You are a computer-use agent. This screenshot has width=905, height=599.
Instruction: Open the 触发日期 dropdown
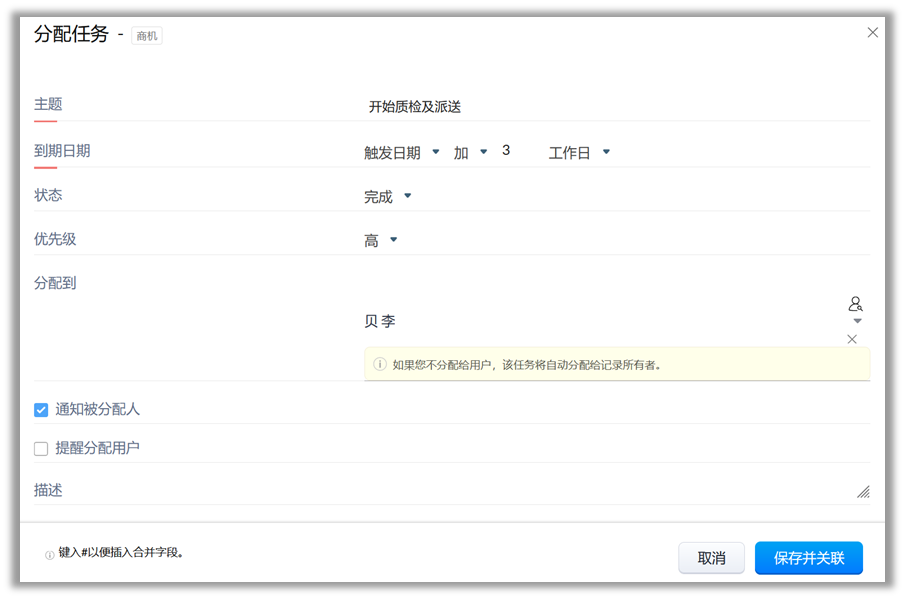(402, 153)
